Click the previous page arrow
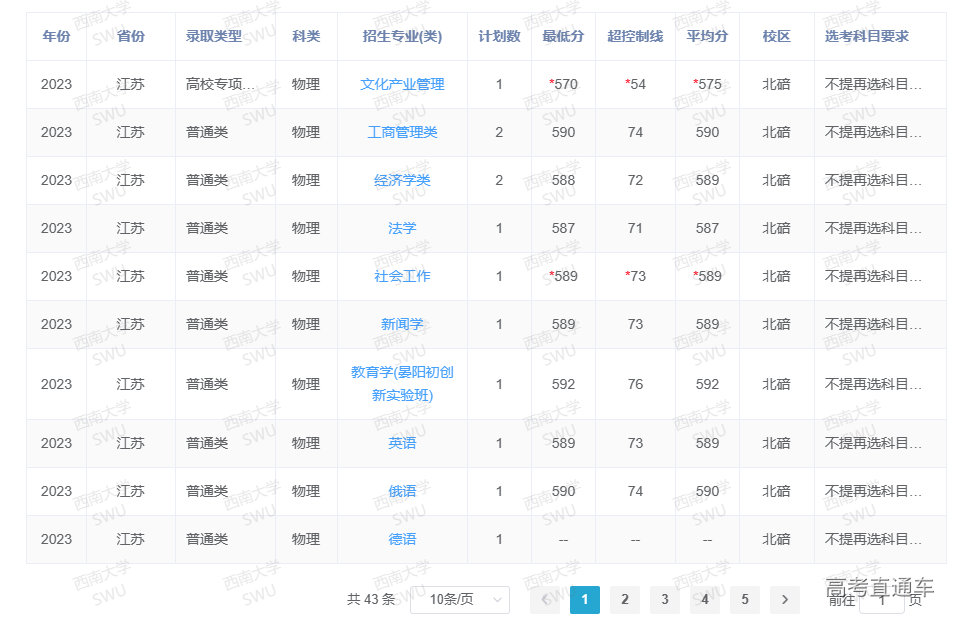 click(545, 599)
